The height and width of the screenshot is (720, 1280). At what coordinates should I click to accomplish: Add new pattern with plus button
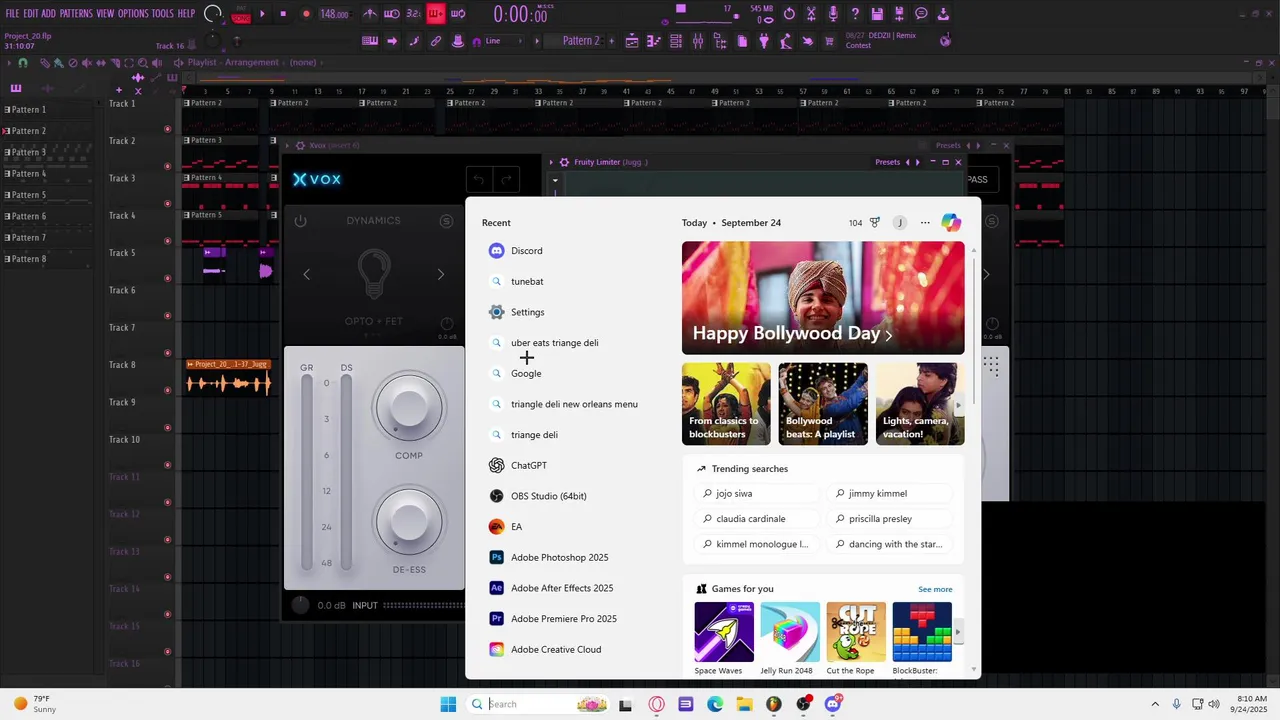tap(611, 41)
